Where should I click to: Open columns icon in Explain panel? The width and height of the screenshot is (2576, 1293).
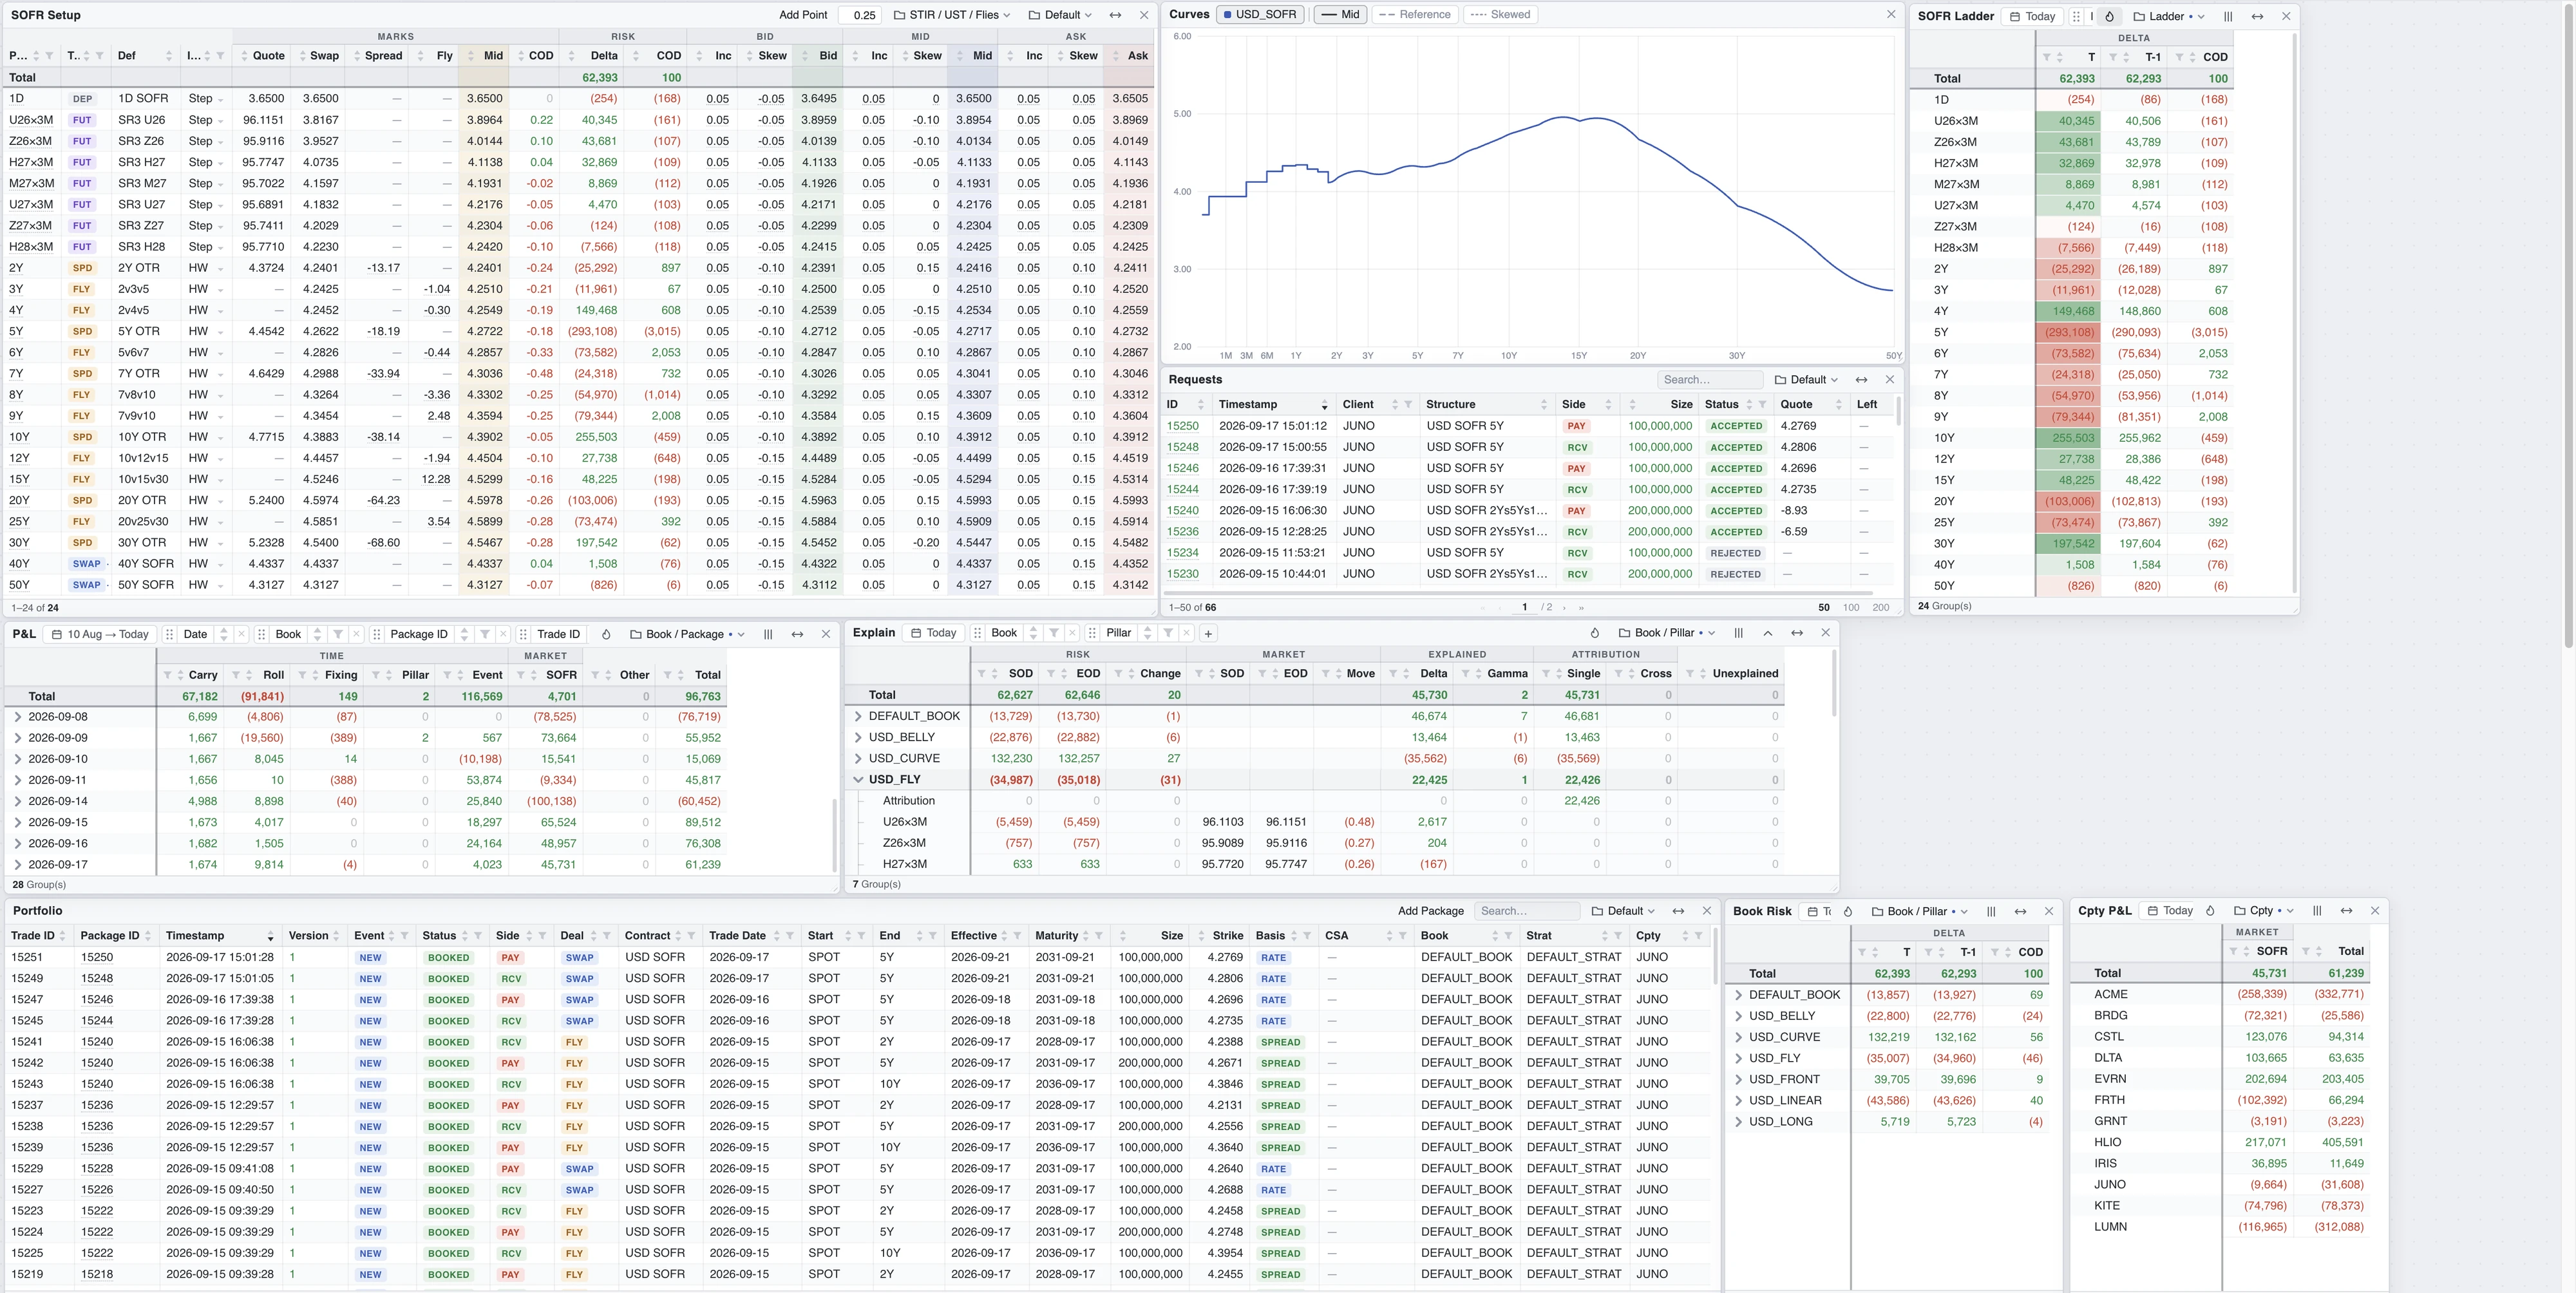1739,633
